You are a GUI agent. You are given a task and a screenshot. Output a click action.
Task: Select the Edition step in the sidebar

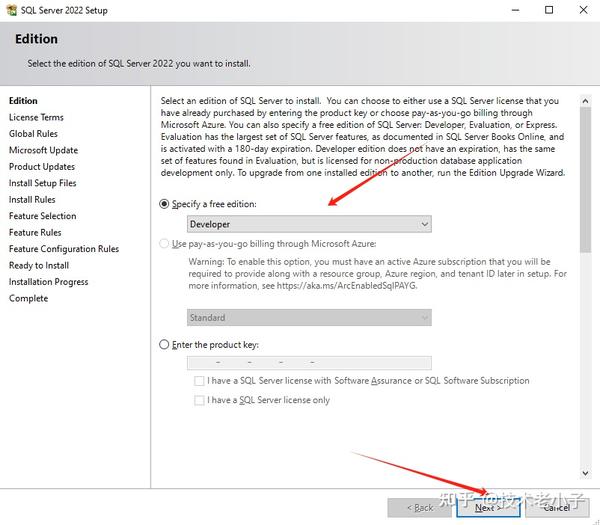(x=23, y=101)
